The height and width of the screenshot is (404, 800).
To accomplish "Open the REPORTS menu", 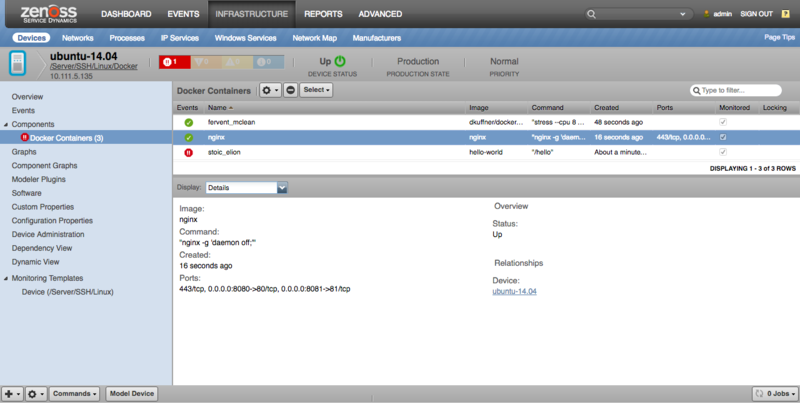I will coord(323,14).
